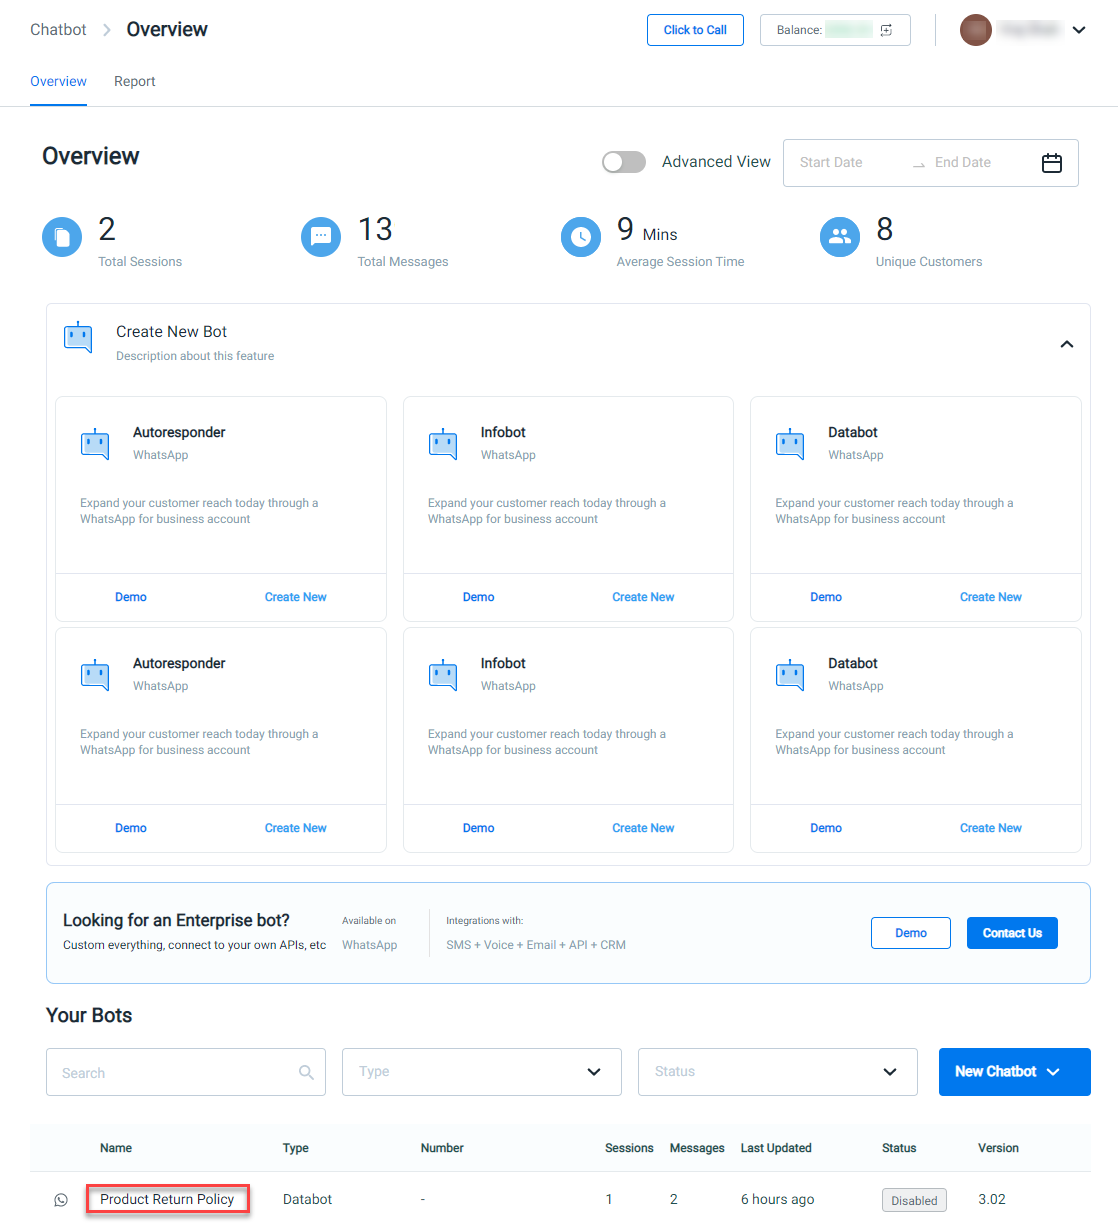Click the bot icon on second Infobot card
1118x1226 pixels.
click(x=443, y=674)
